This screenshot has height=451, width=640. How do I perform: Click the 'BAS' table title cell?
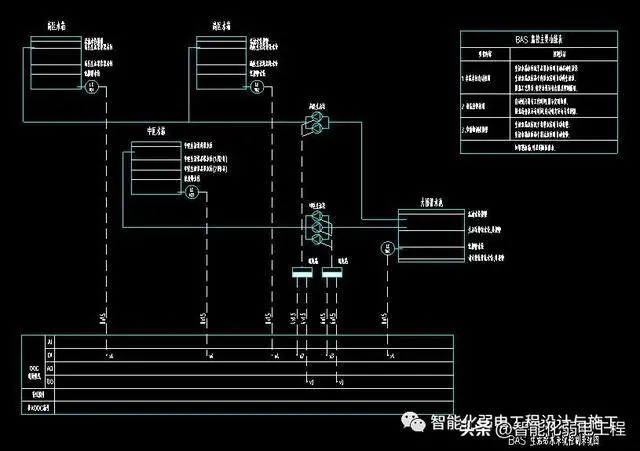click(x=539, y=39)
